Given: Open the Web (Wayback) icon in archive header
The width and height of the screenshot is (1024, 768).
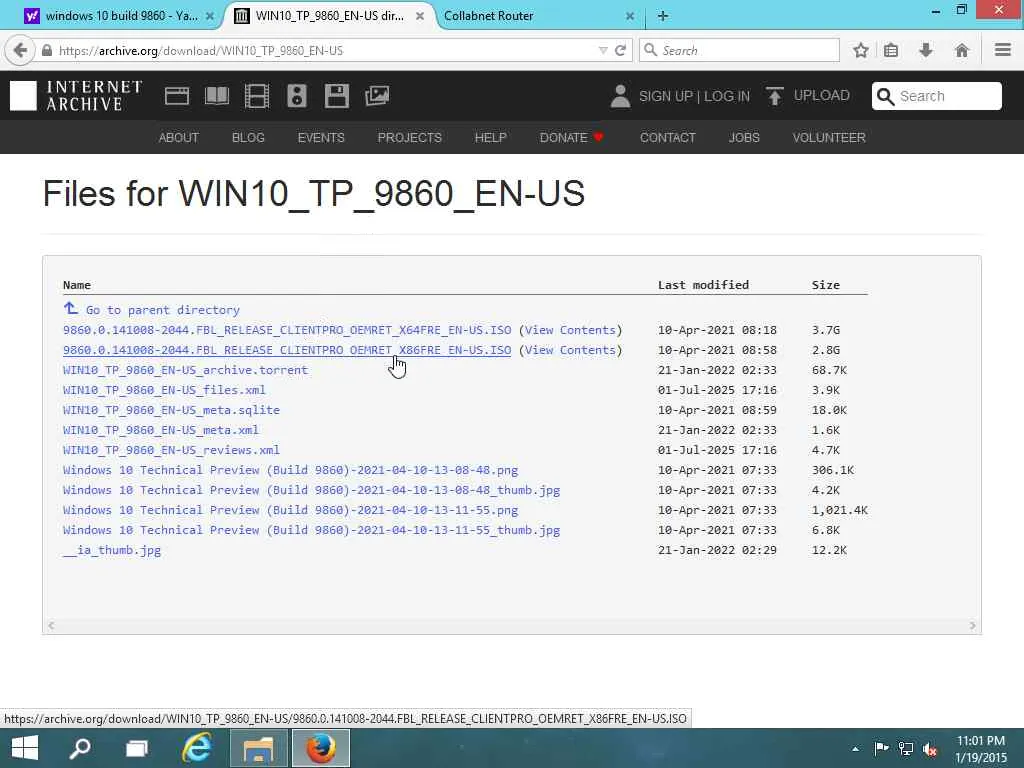Looking at the screenshot, I should coord(177,96).
